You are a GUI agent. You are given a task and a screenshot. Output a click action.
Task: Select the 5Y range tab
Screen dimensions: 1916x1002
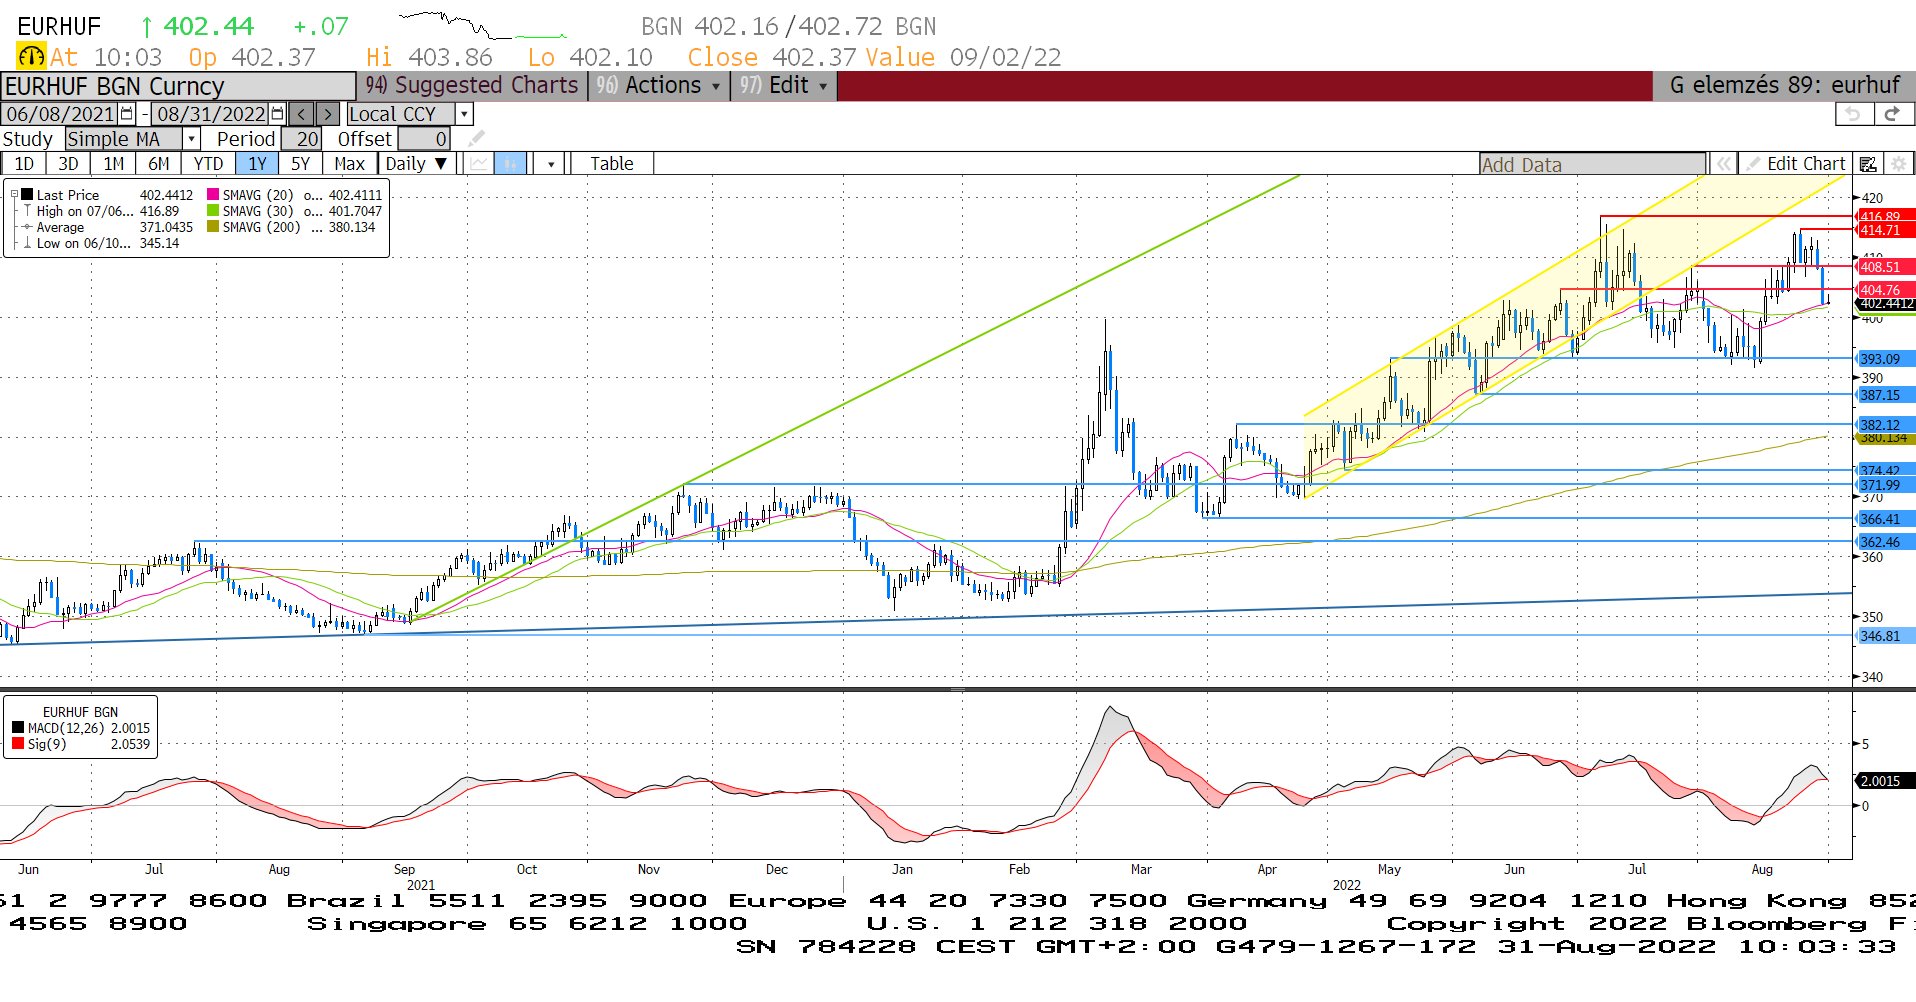point(300,164)
